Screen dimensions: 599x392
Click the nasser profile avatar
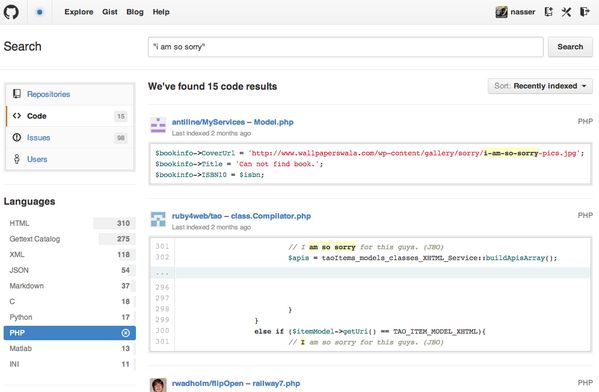point(501,12)
